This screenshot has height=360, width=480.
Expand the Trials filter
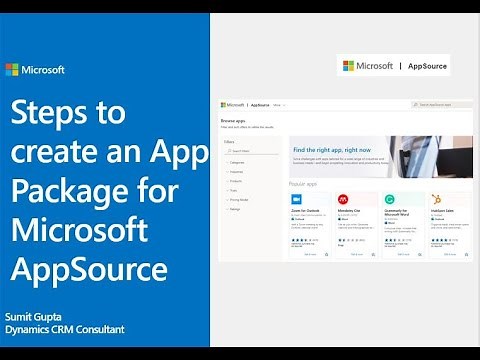(232, 190)
